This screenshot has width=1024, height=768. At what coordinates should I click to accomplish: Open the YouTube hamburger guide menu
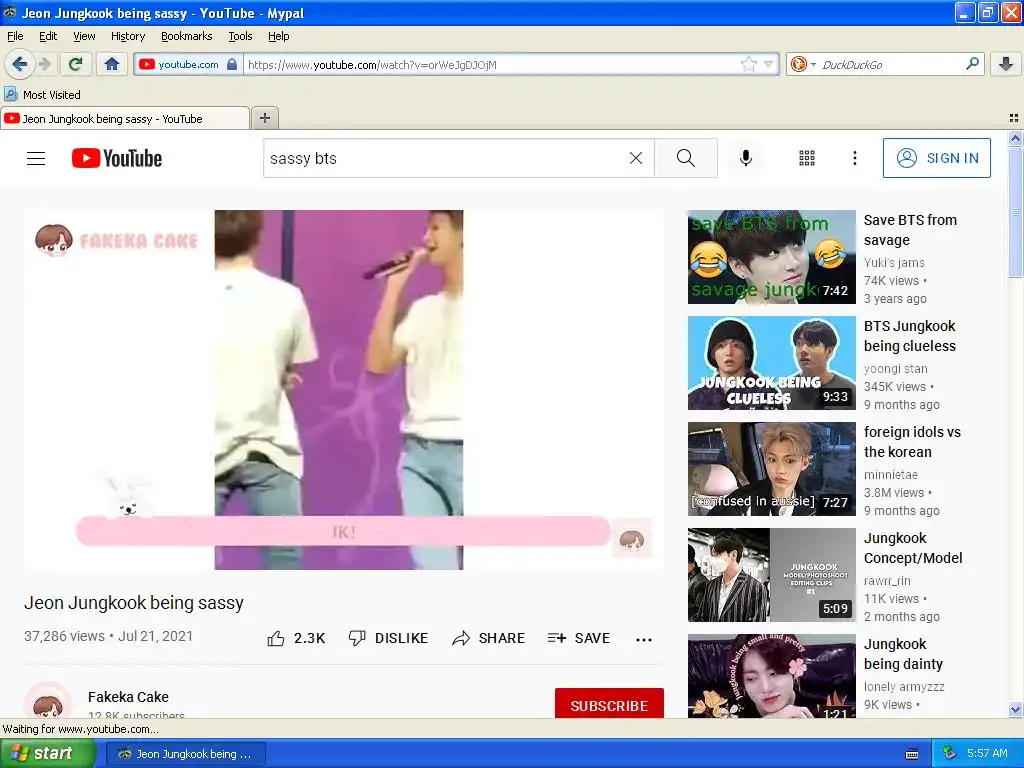click(36, 158)
